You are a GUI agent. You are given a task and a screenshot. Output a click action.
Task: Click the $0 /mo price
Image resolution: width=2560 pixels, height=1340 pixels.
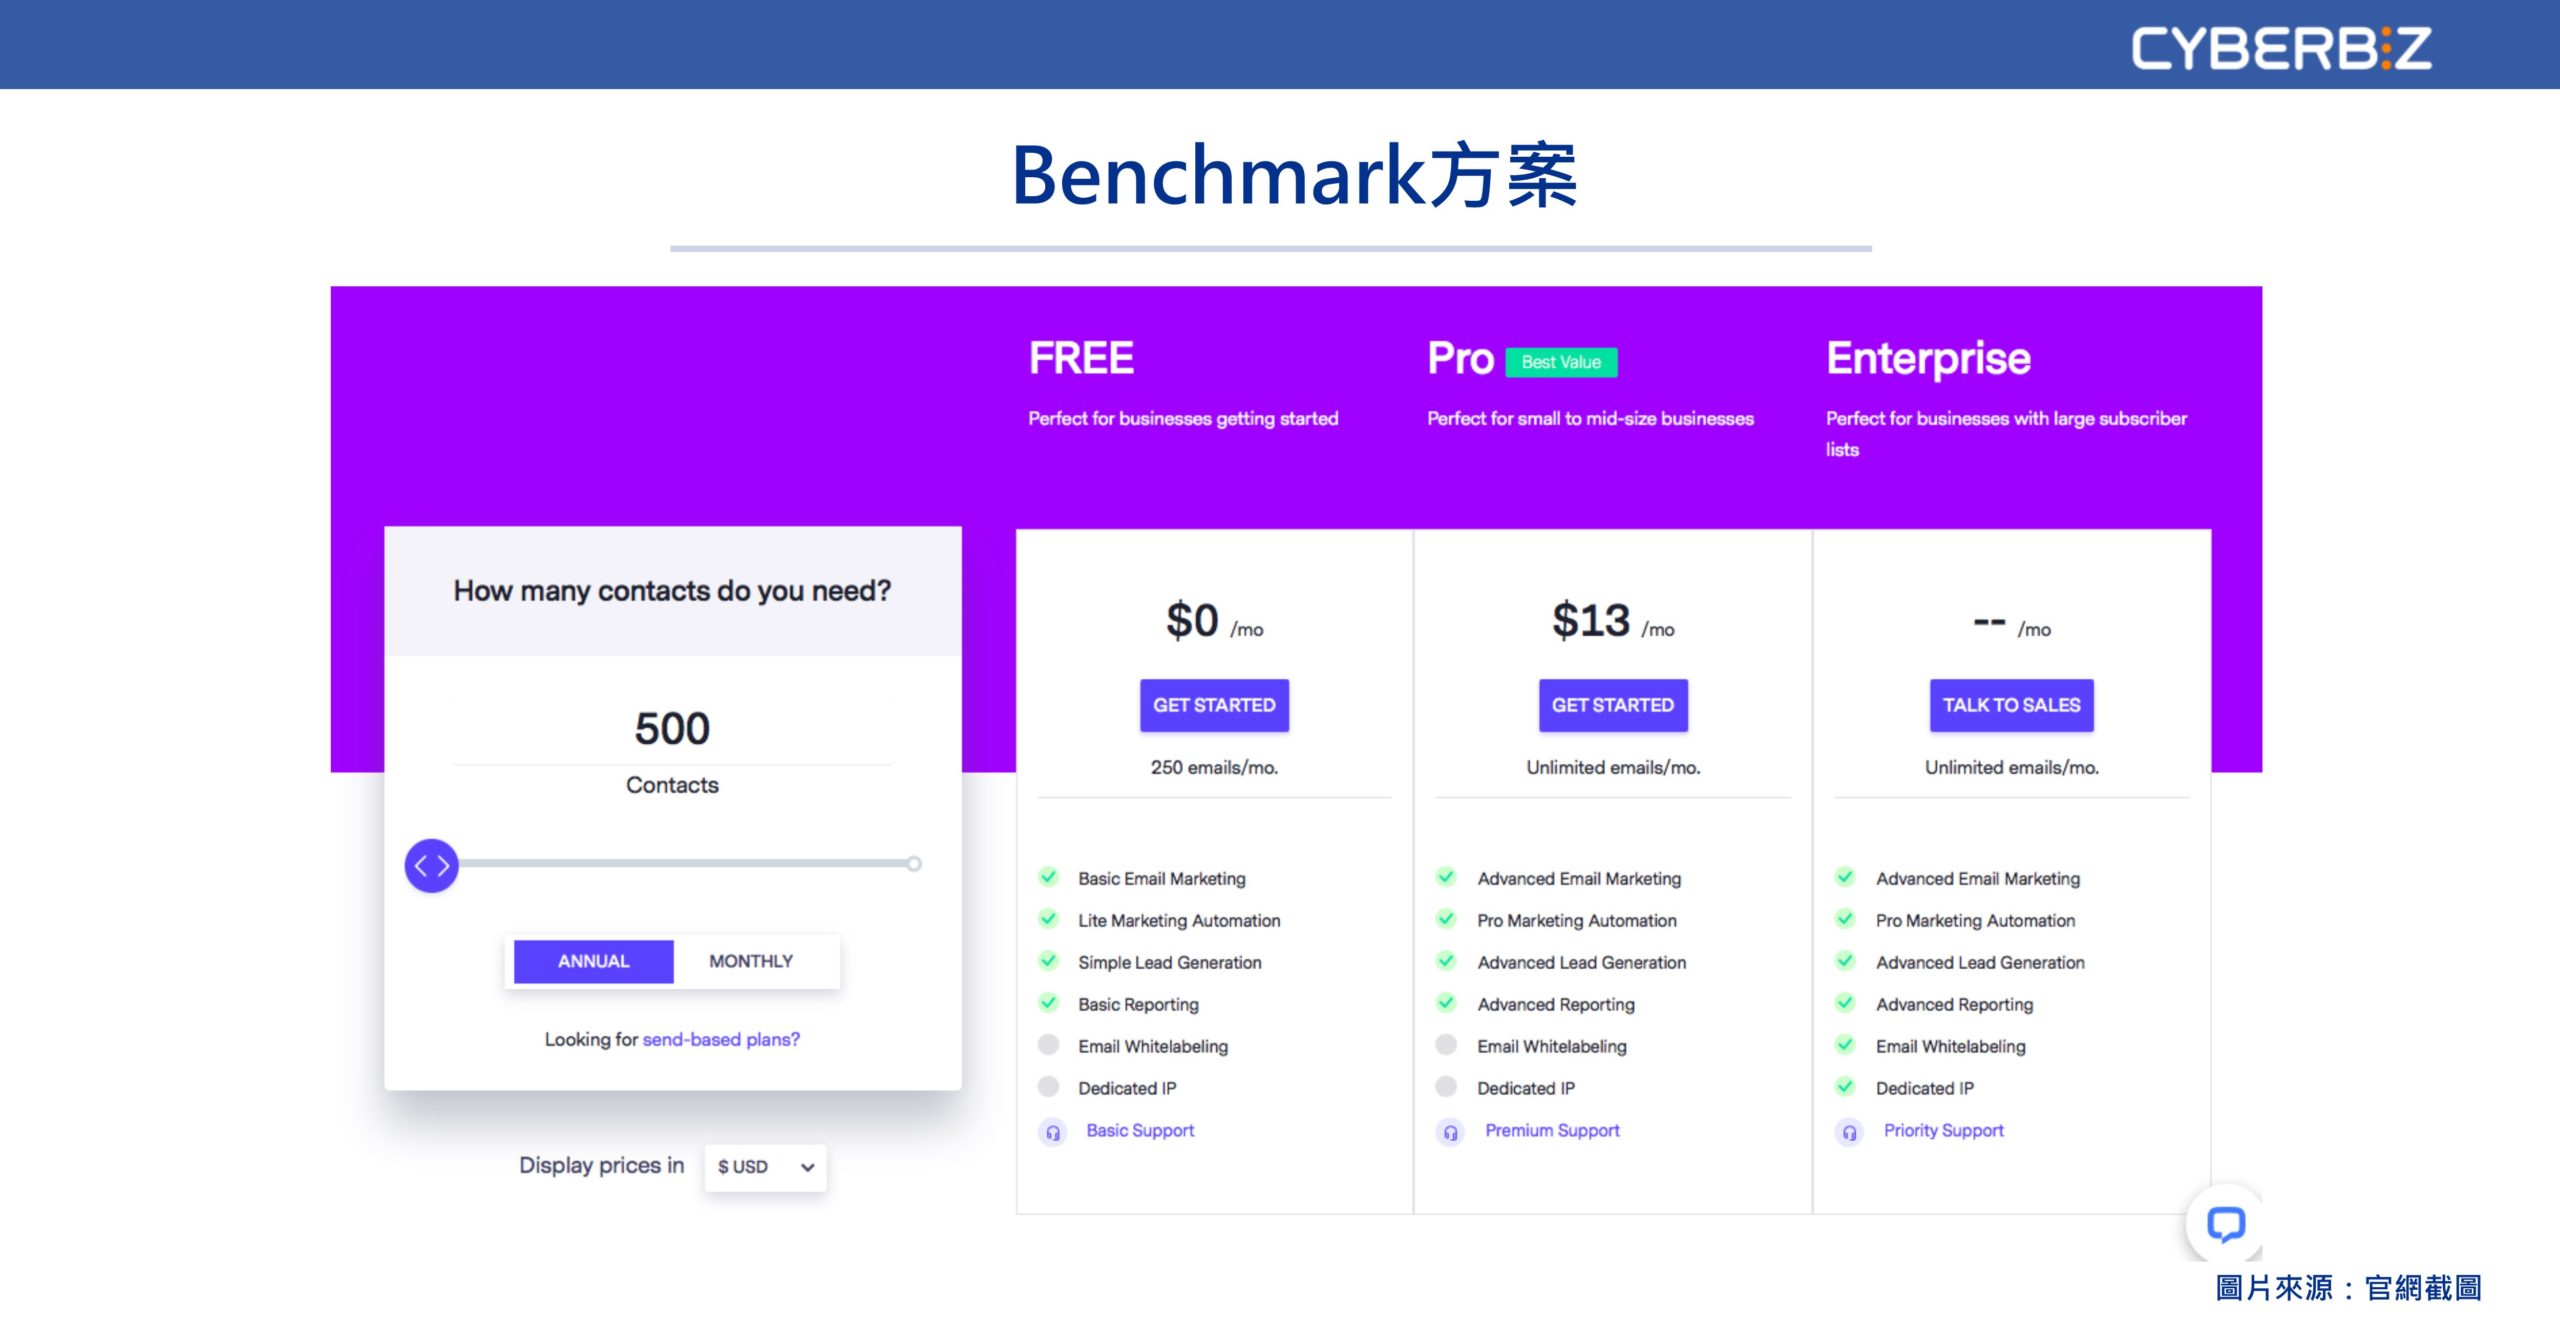pyautogui.click(x=1214, y=621)
